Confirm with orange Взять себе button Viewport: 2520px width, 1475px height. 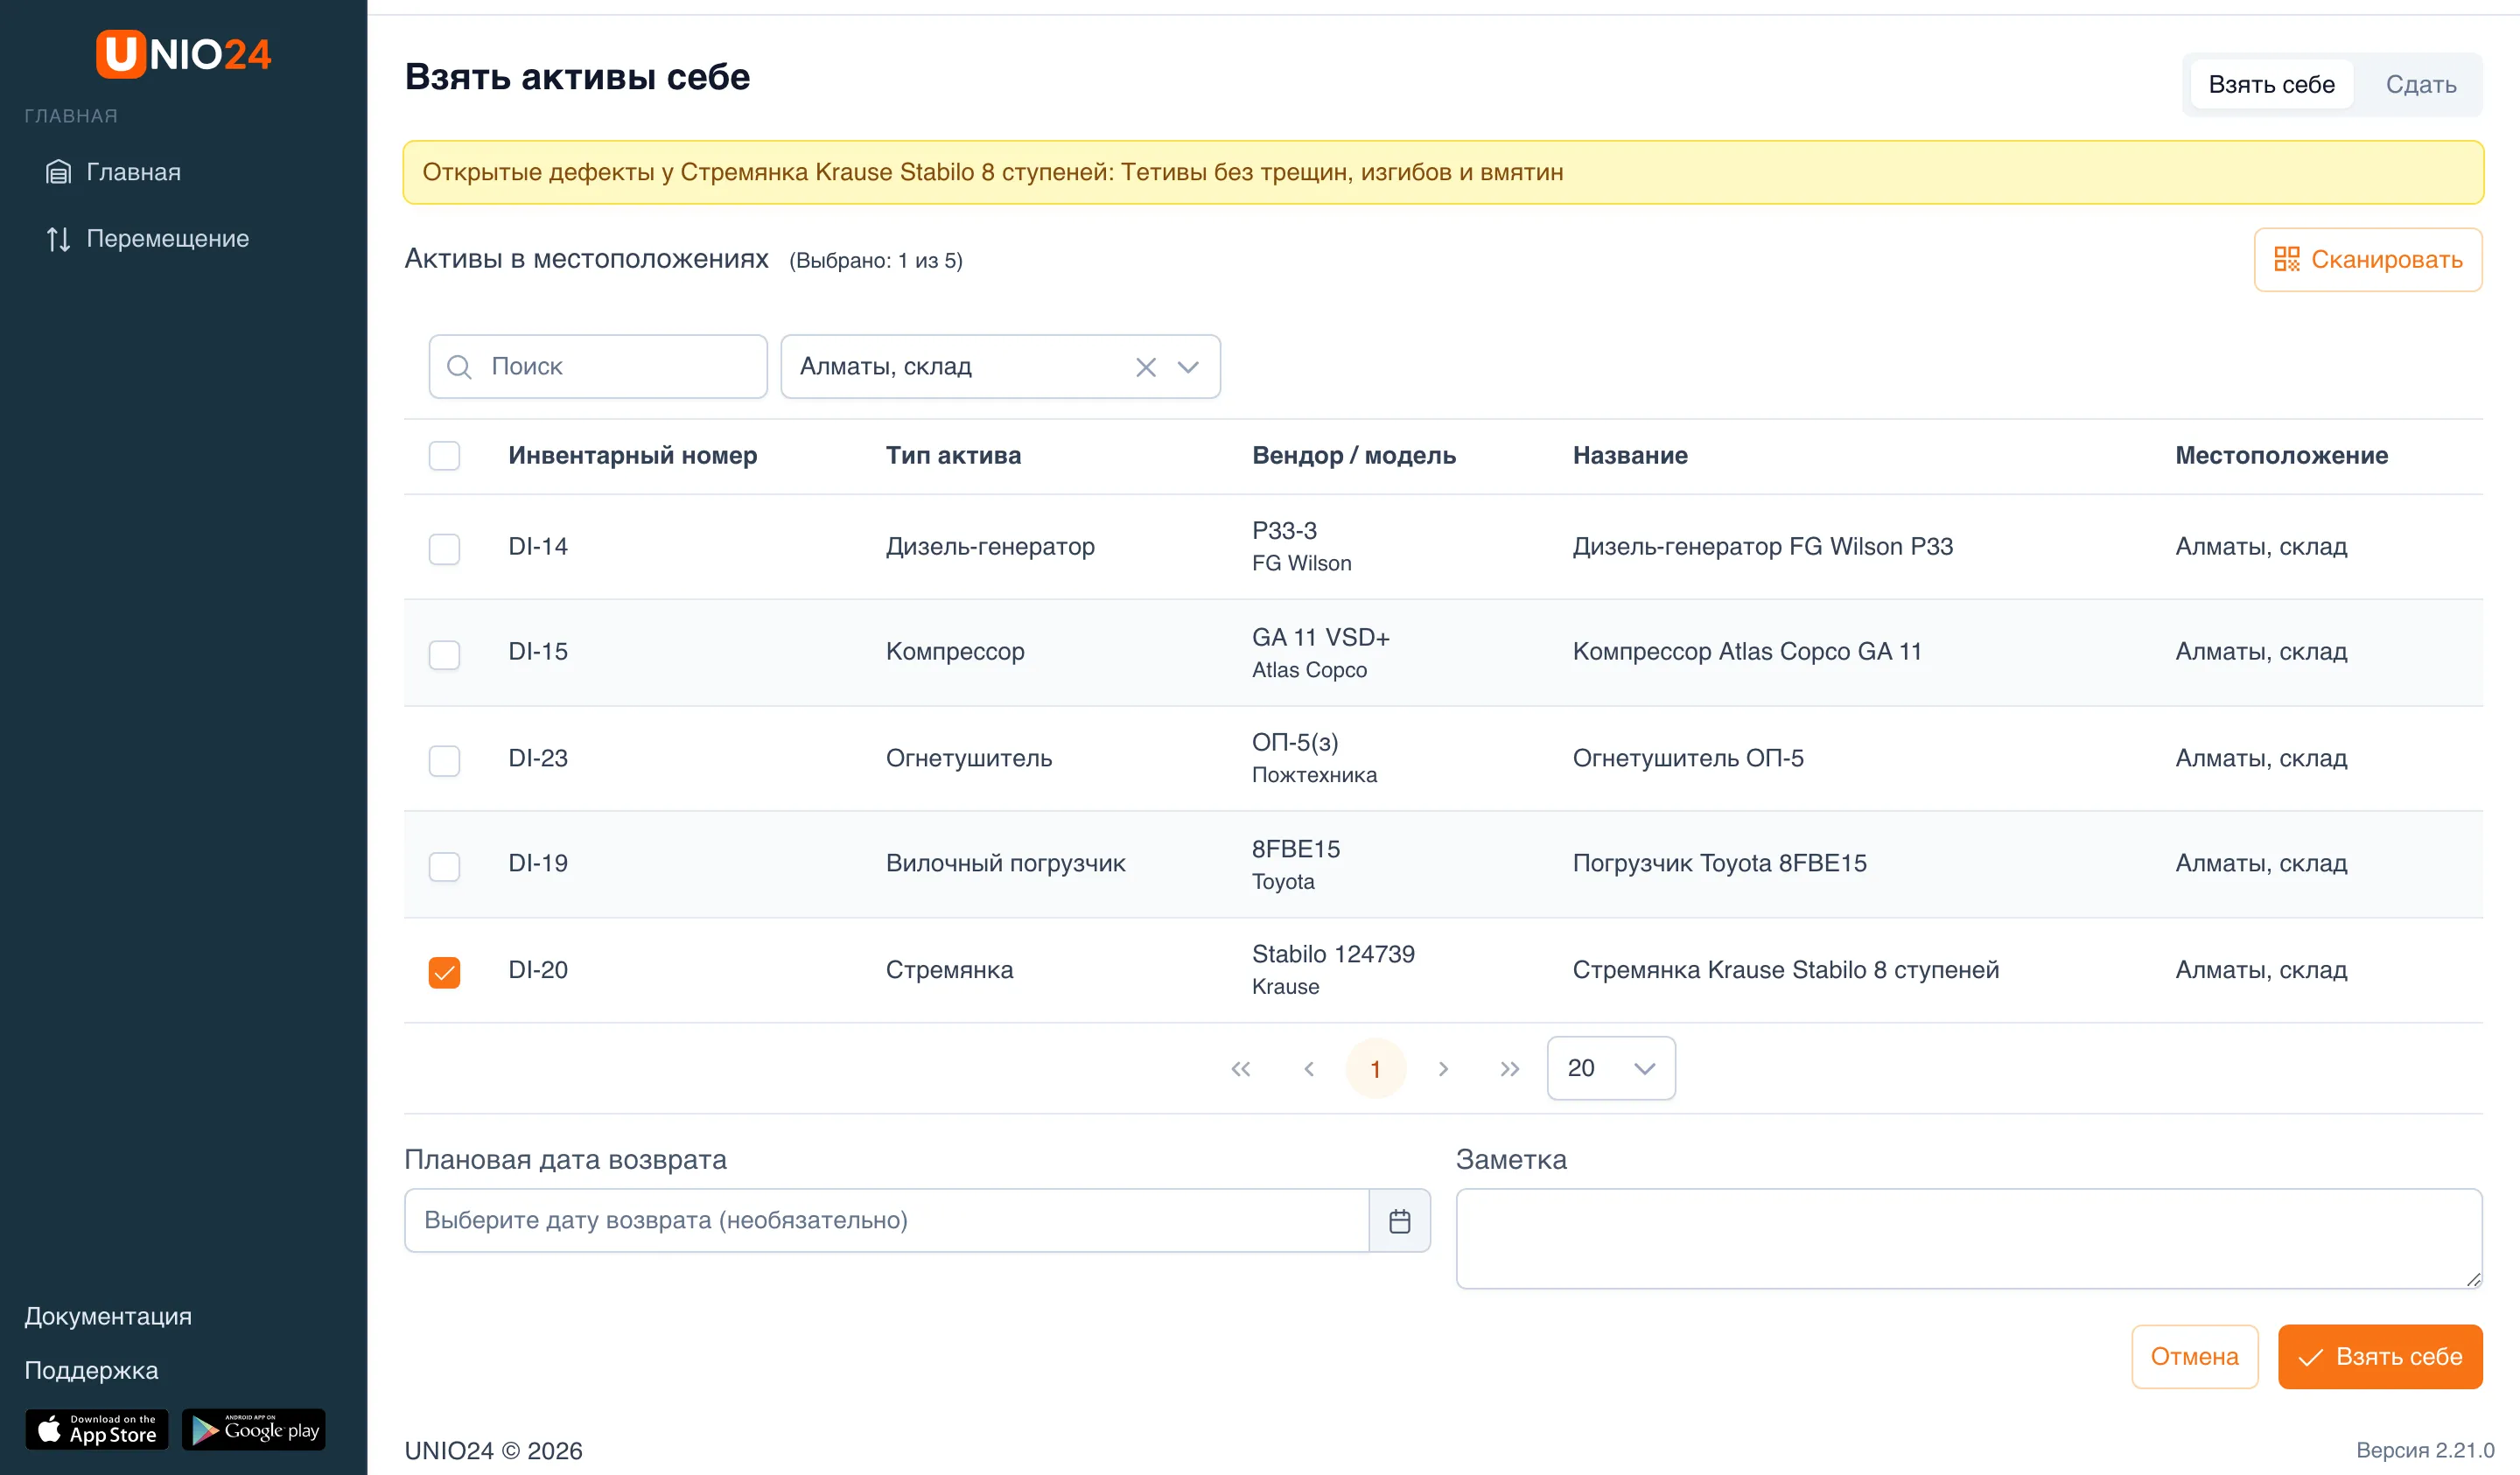[2380, 1357]
